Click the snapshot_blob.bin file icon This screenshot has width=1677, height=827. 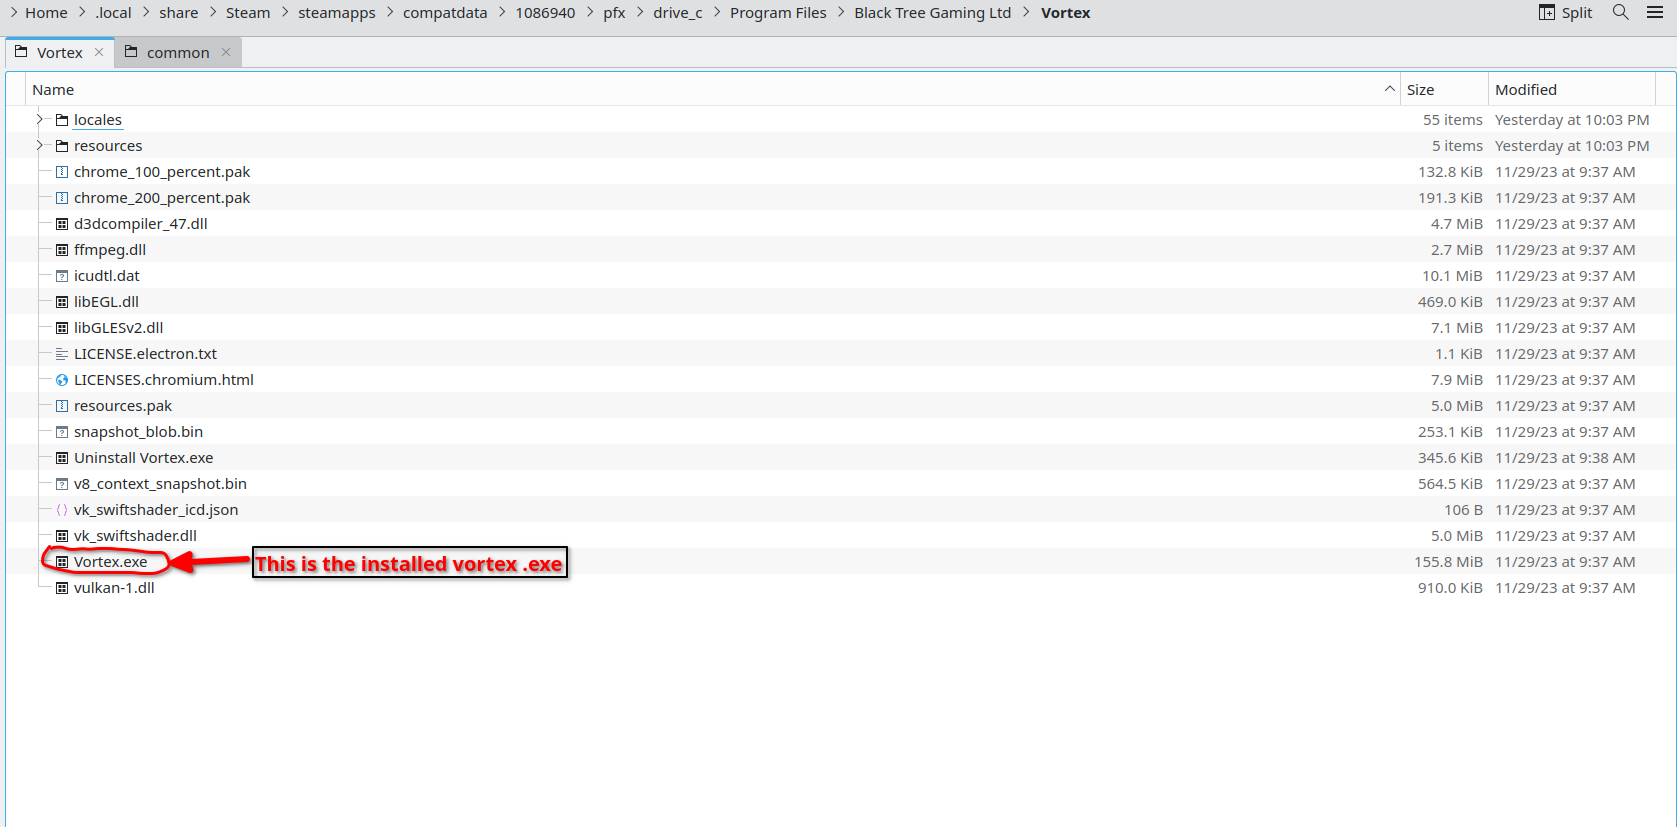point(62,432)
